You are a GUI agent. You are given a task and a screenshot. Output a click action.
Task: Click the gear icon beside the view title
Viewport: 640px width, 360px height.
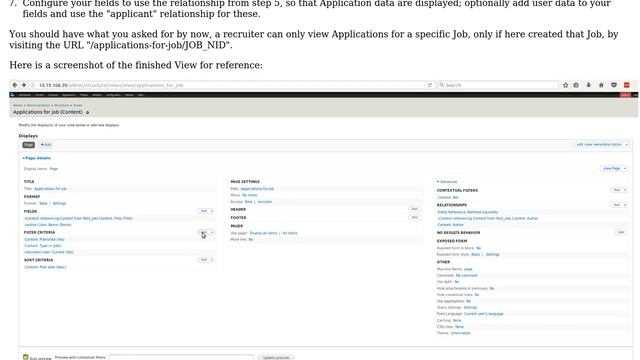click(x=87, y=112)
